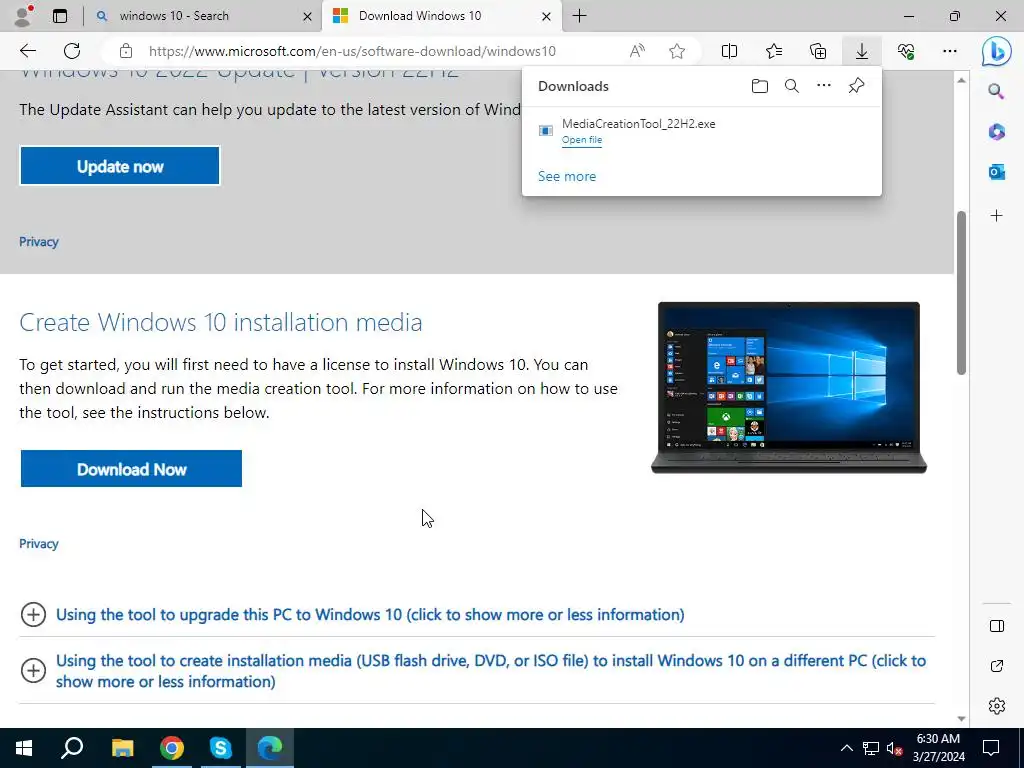Open a new tab with plus button
This screenshot has width=1024, height=768.
pos(579,16)
